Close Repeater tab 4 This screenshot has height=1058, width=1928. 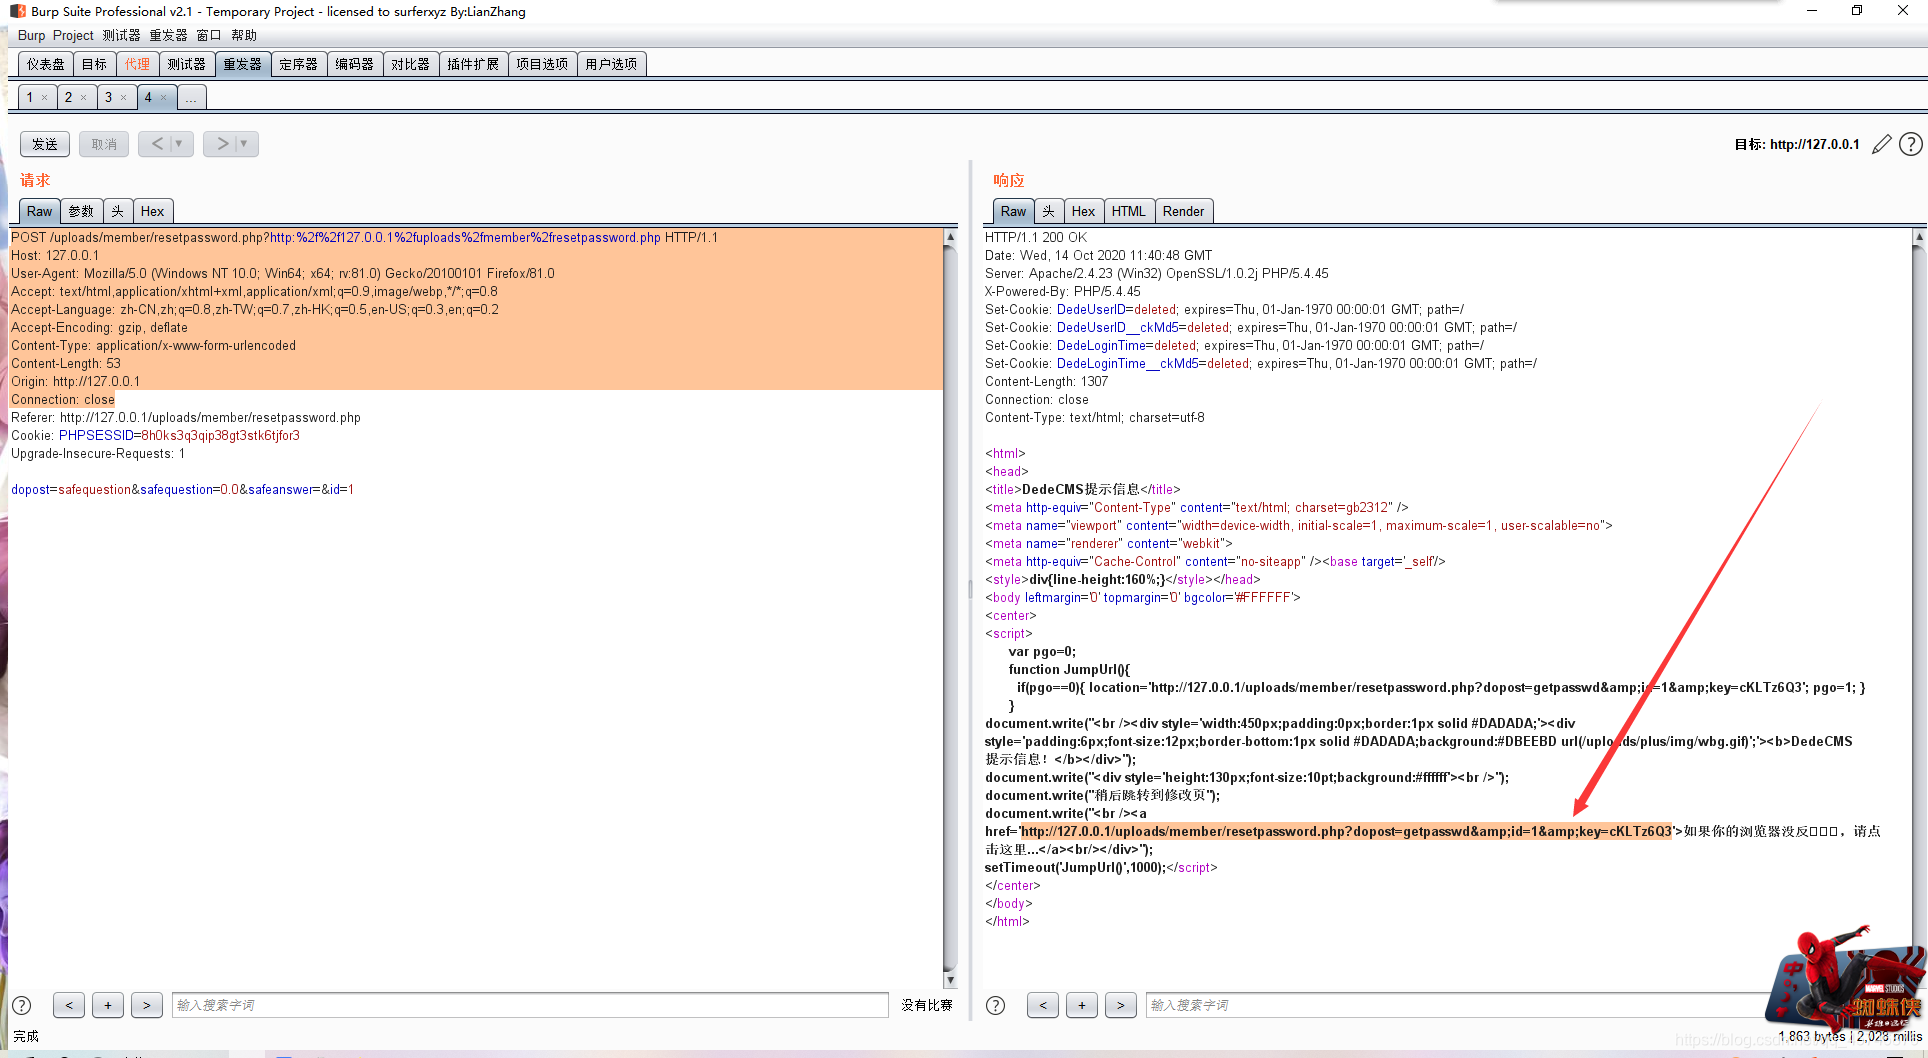tap(163, 98)
